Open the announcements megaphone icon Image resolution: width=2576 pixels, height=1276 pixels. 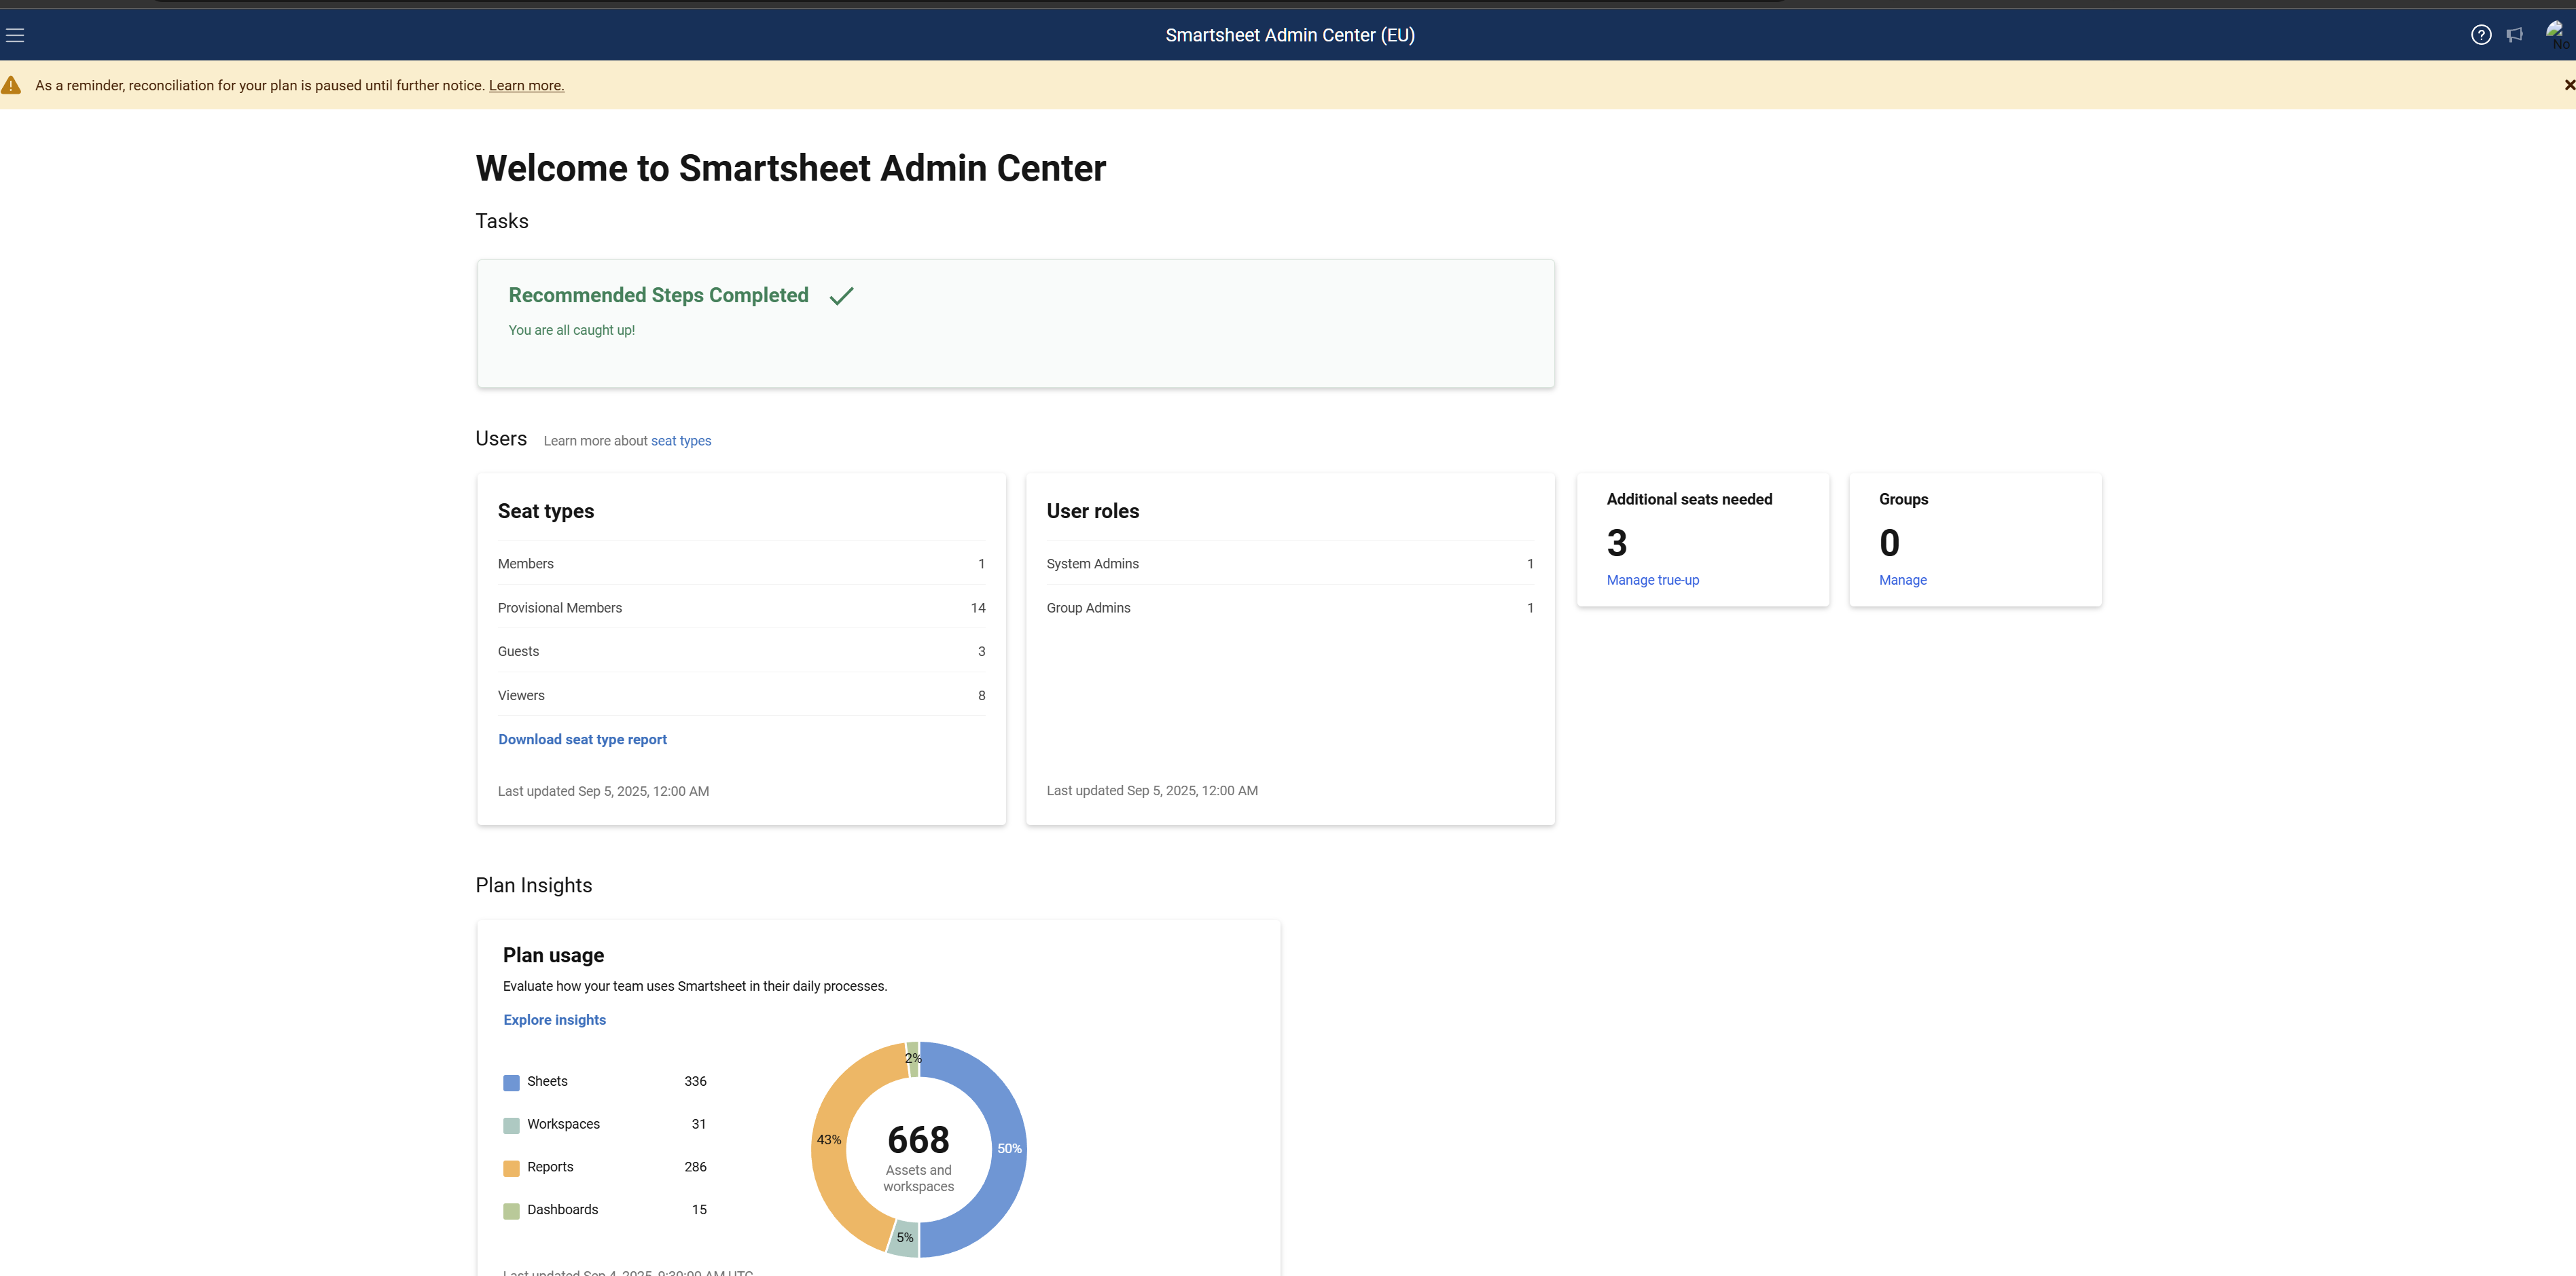(2515, 35)
